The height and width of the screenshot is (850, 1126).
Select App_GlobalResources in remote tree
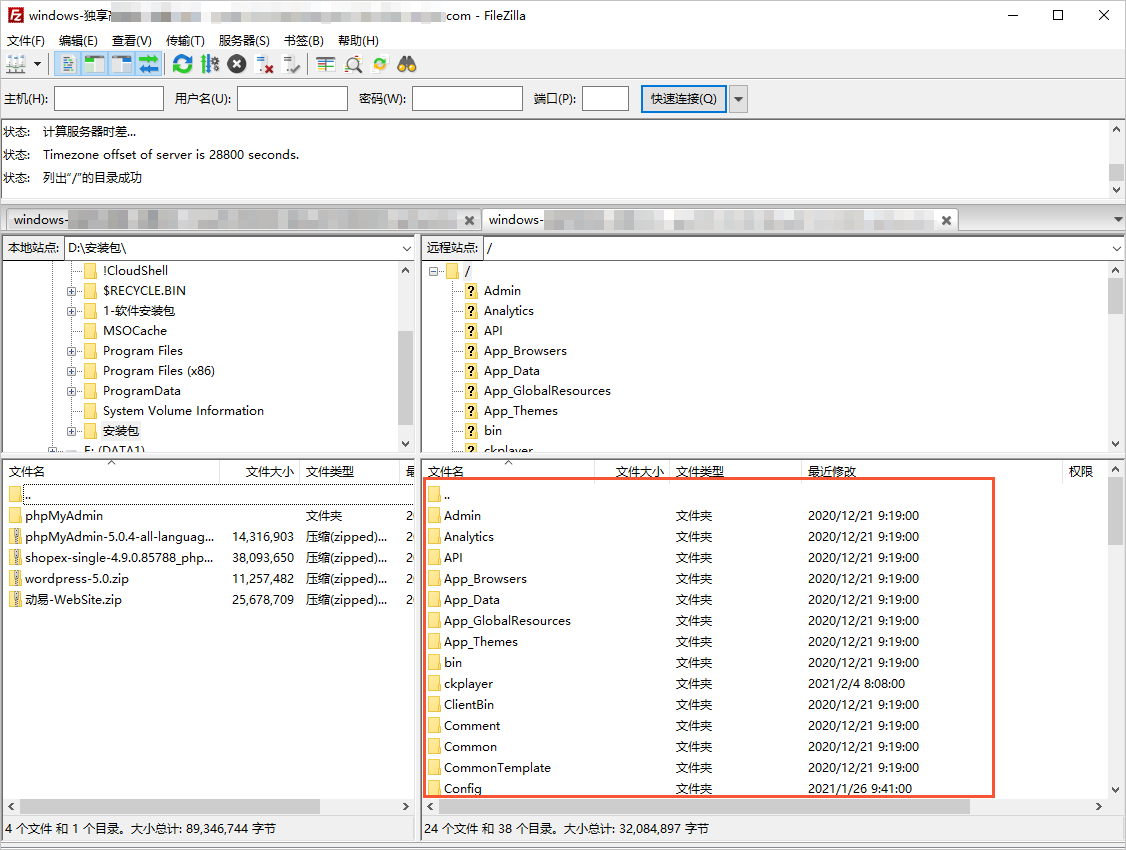tap(546, 391)
